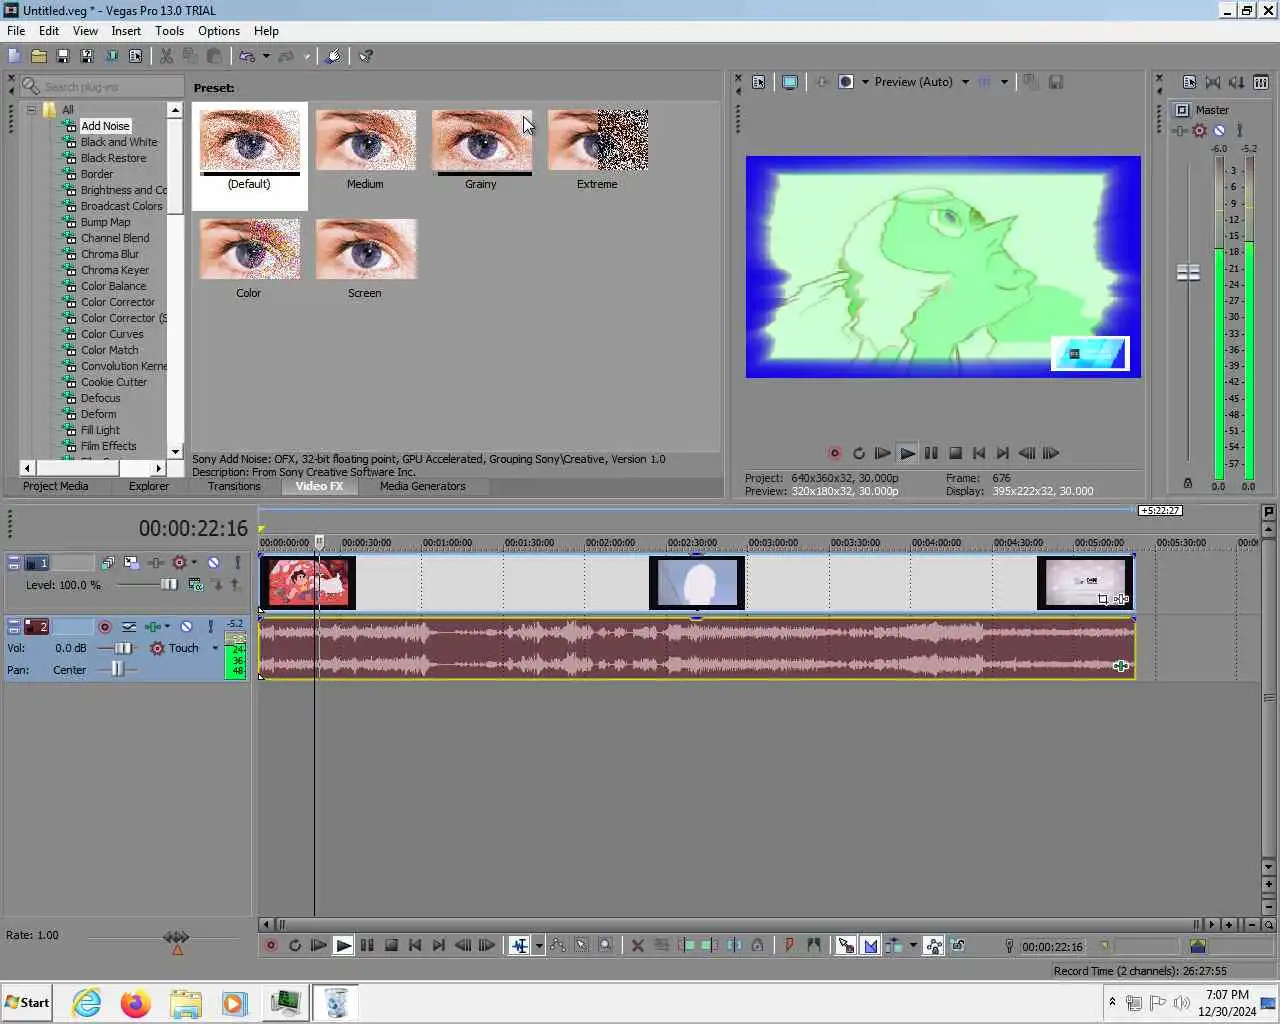Click Play on the timeline transport bar
This screenshot has height=1024, width=1280.
point(343,945)
